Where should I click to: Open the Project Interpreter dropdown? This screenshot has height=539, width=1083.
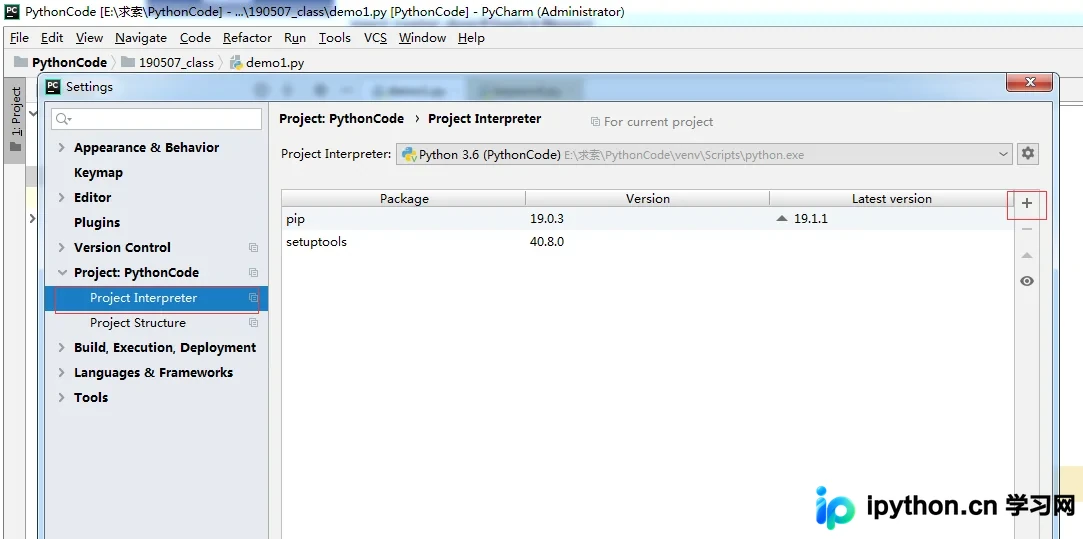click(x=704, y=154)
